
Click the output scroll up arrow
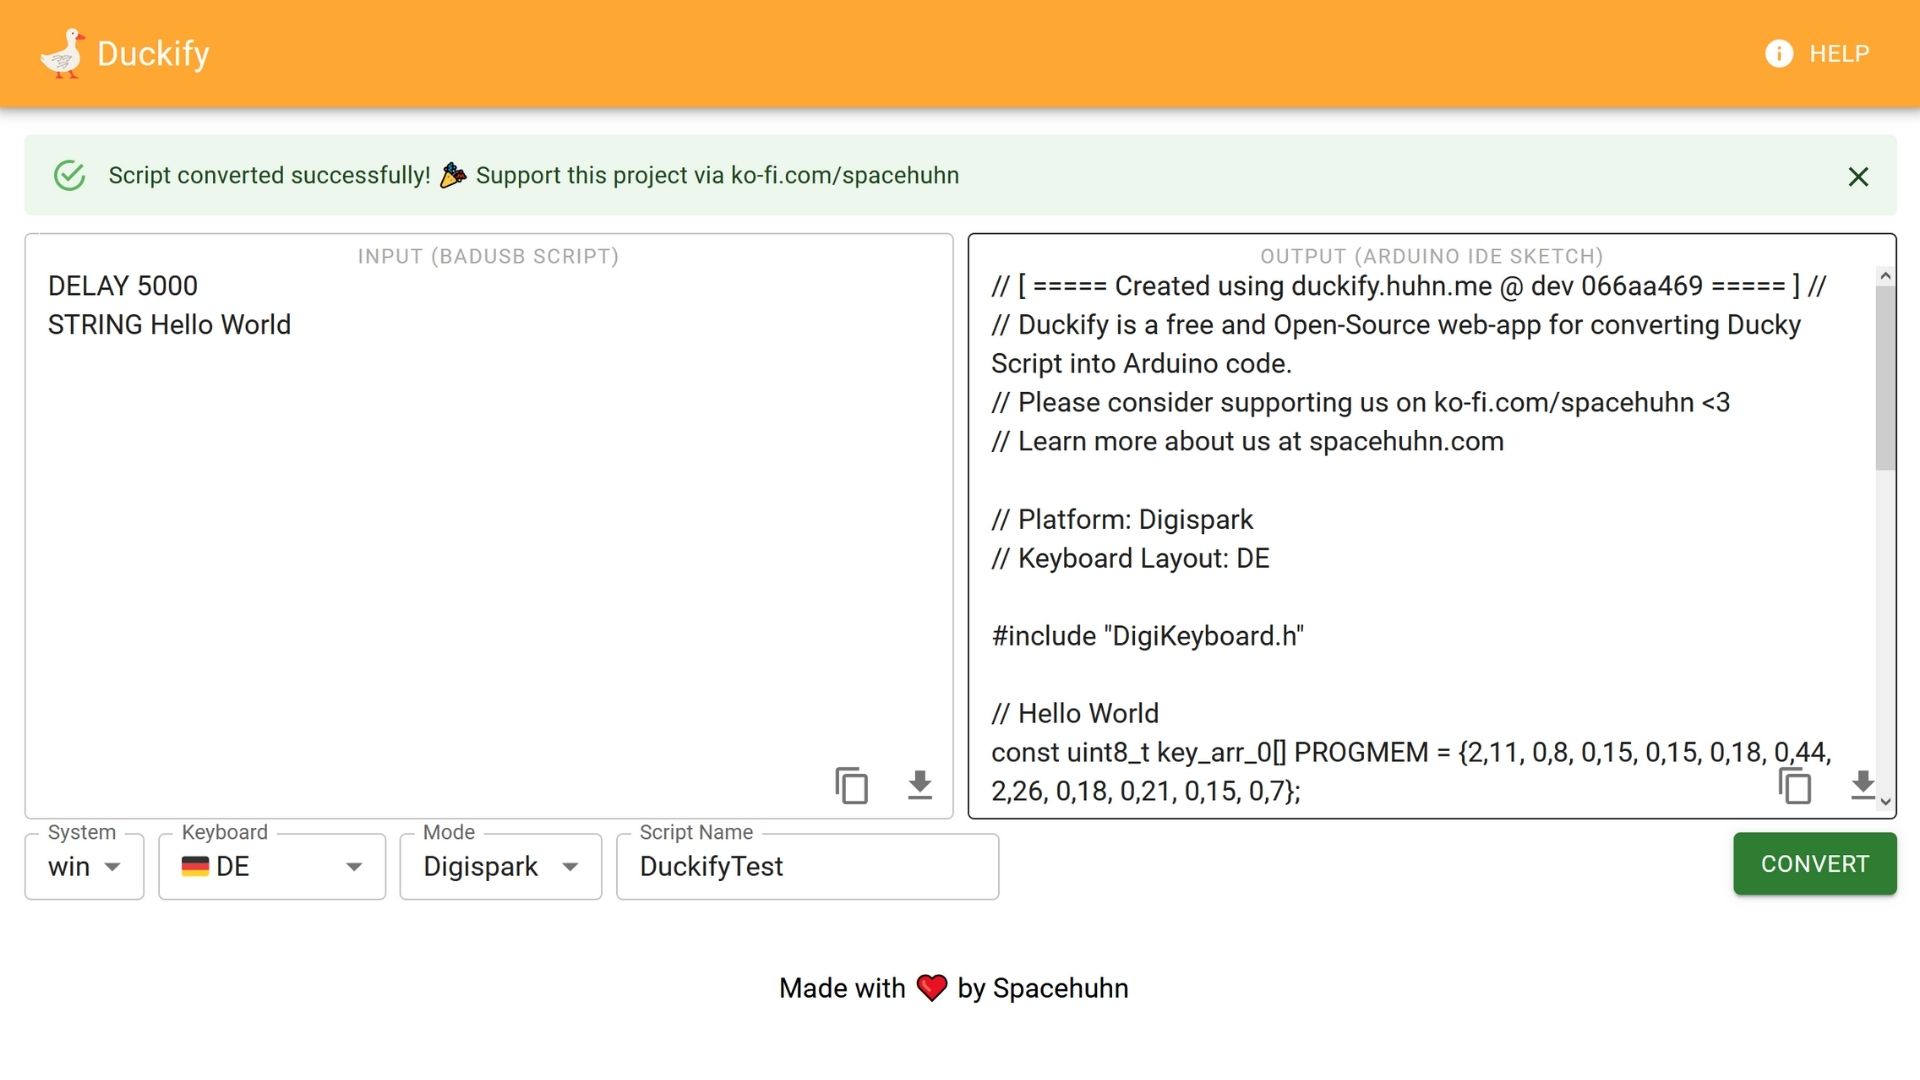pyautogui.click(x=1885, y=276)
